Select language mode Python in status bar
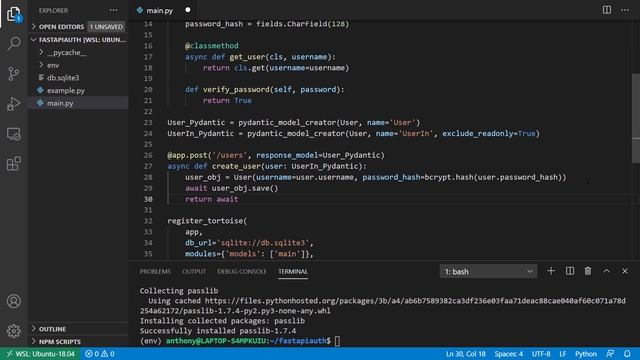 (x=585, y=354)
